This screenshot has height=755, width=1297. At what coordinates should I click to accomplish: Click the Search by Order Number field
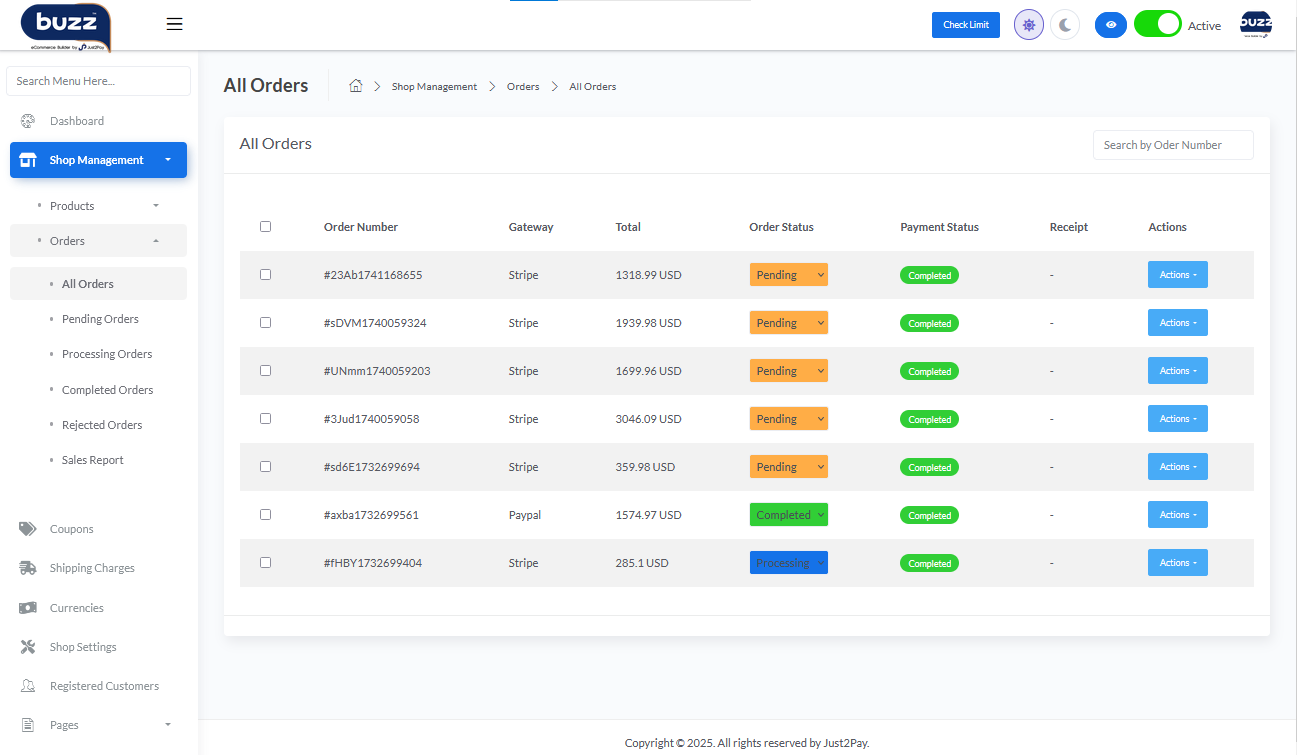[x=1172, y=145]
